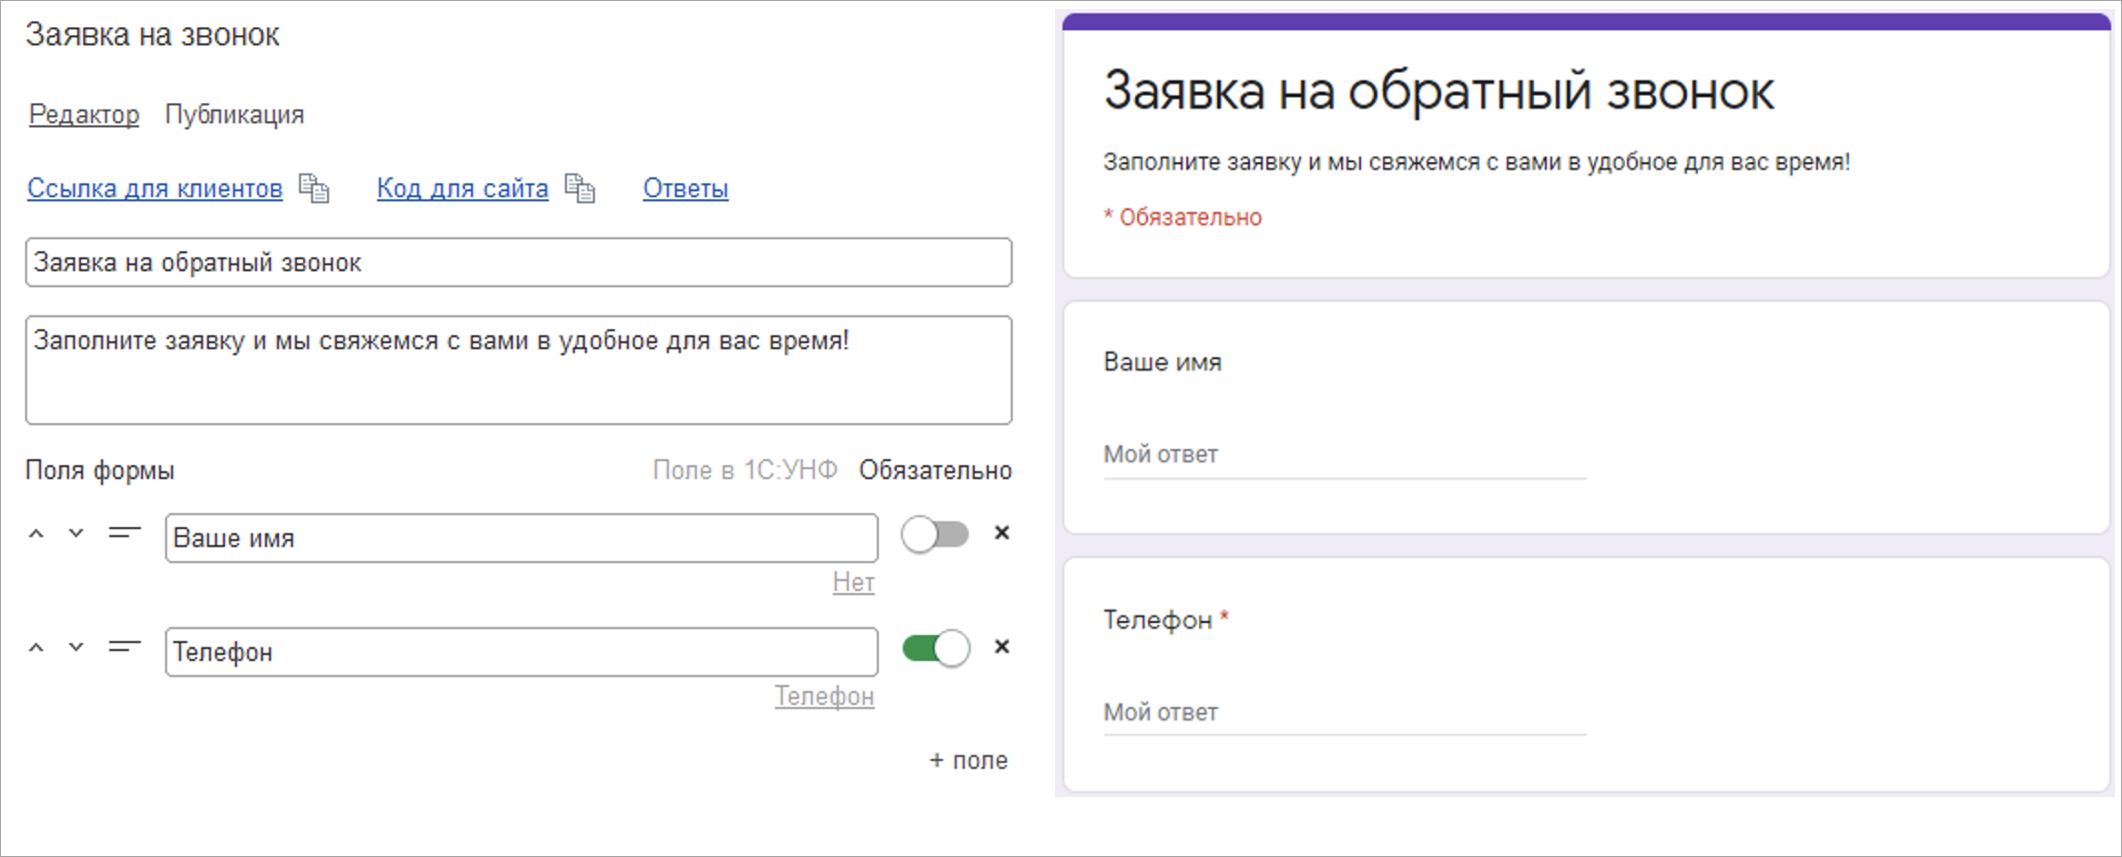Edit the 'Ваше имя' field name input
Screen dimensions: 2122x857
pos(522,538)
